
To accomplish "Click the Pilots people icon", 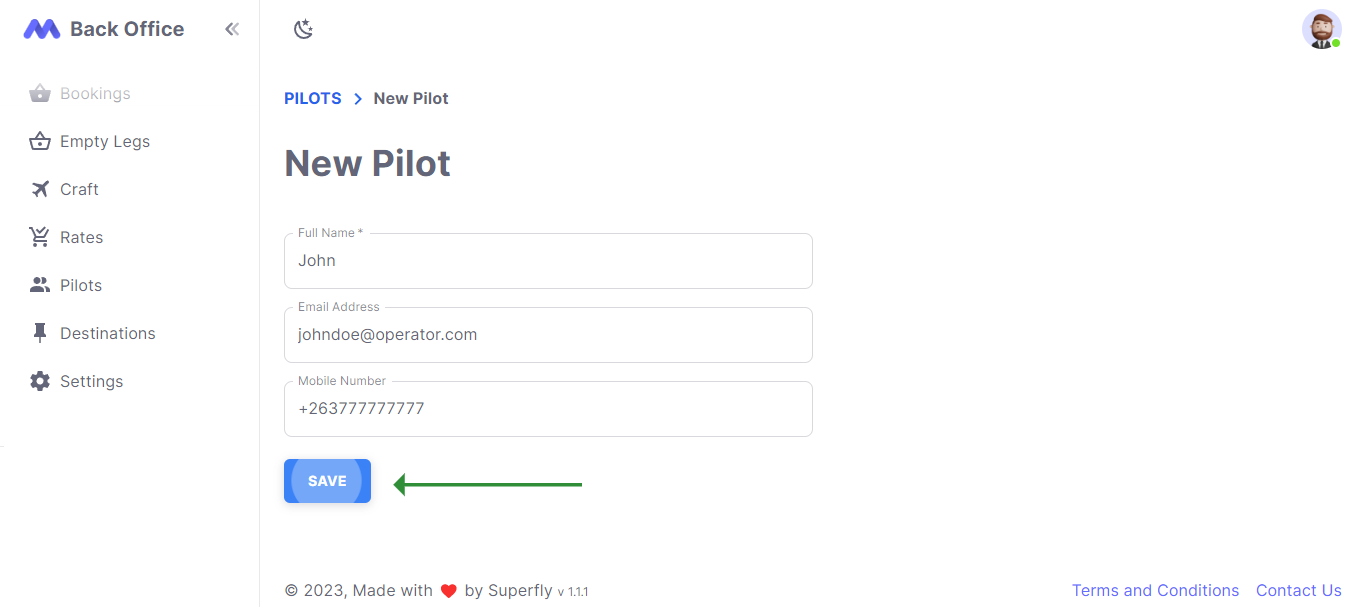I will 40,285.
